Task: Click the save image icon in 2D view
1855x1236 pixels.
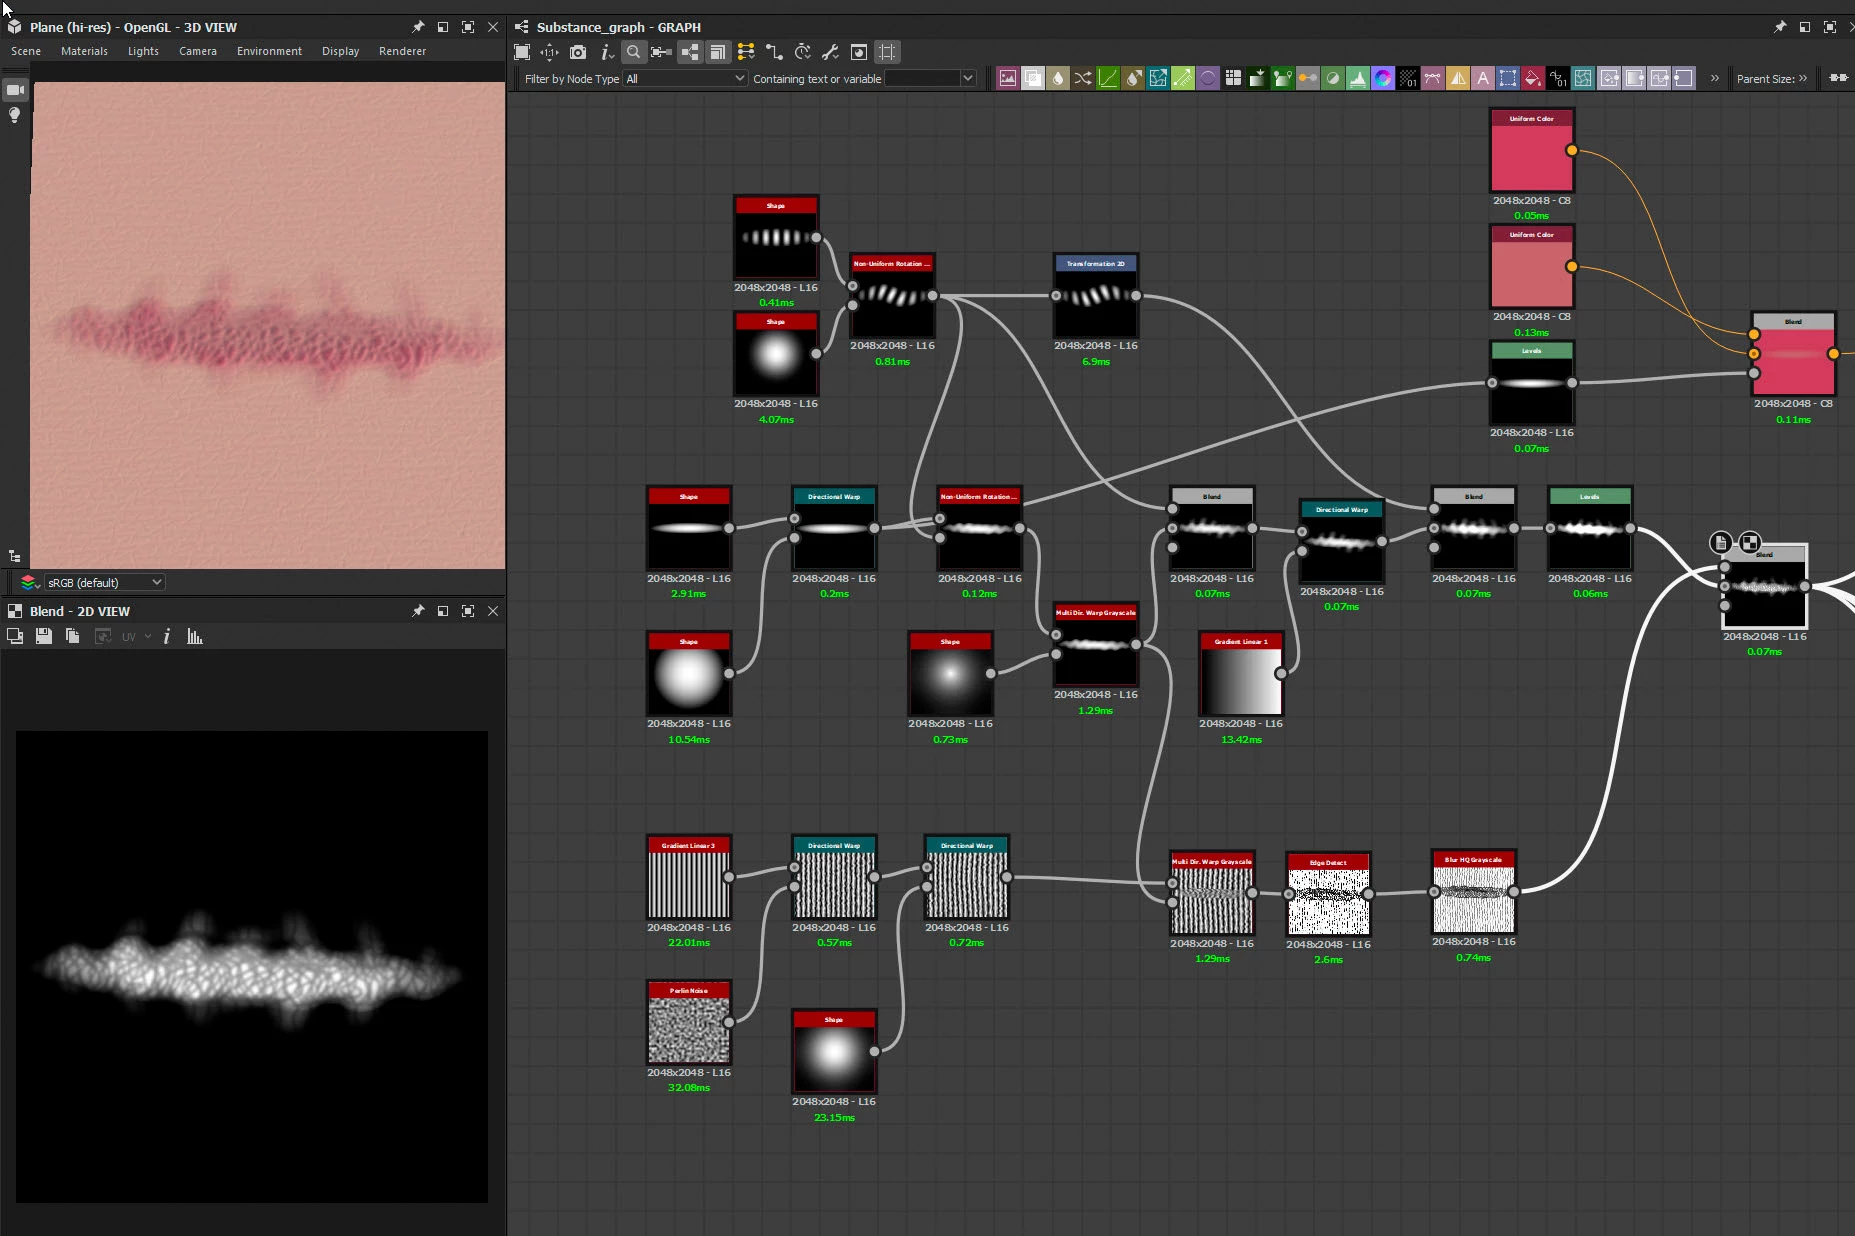Action: pos(44,636)
